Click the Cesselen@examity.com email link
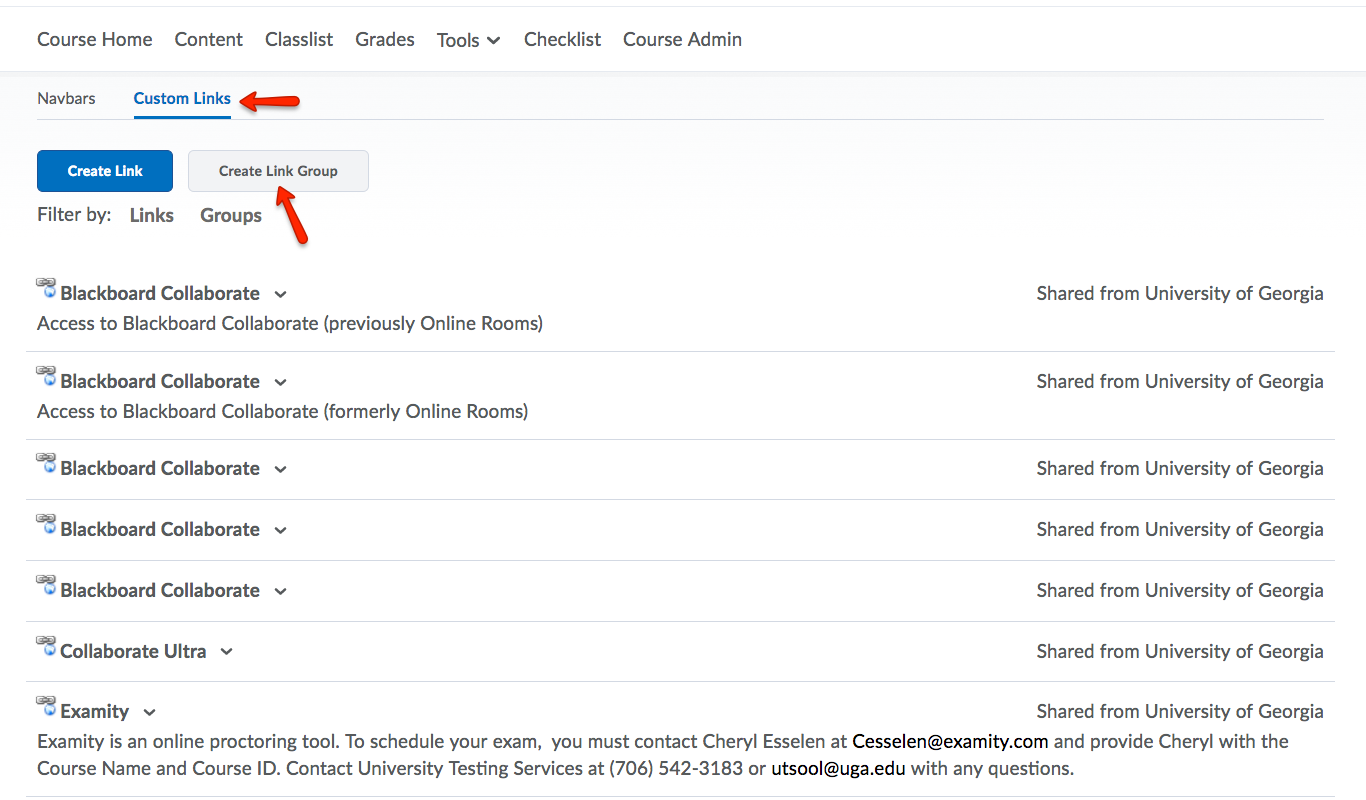This screenshot has height=800, width=1366. click(950, 741)
